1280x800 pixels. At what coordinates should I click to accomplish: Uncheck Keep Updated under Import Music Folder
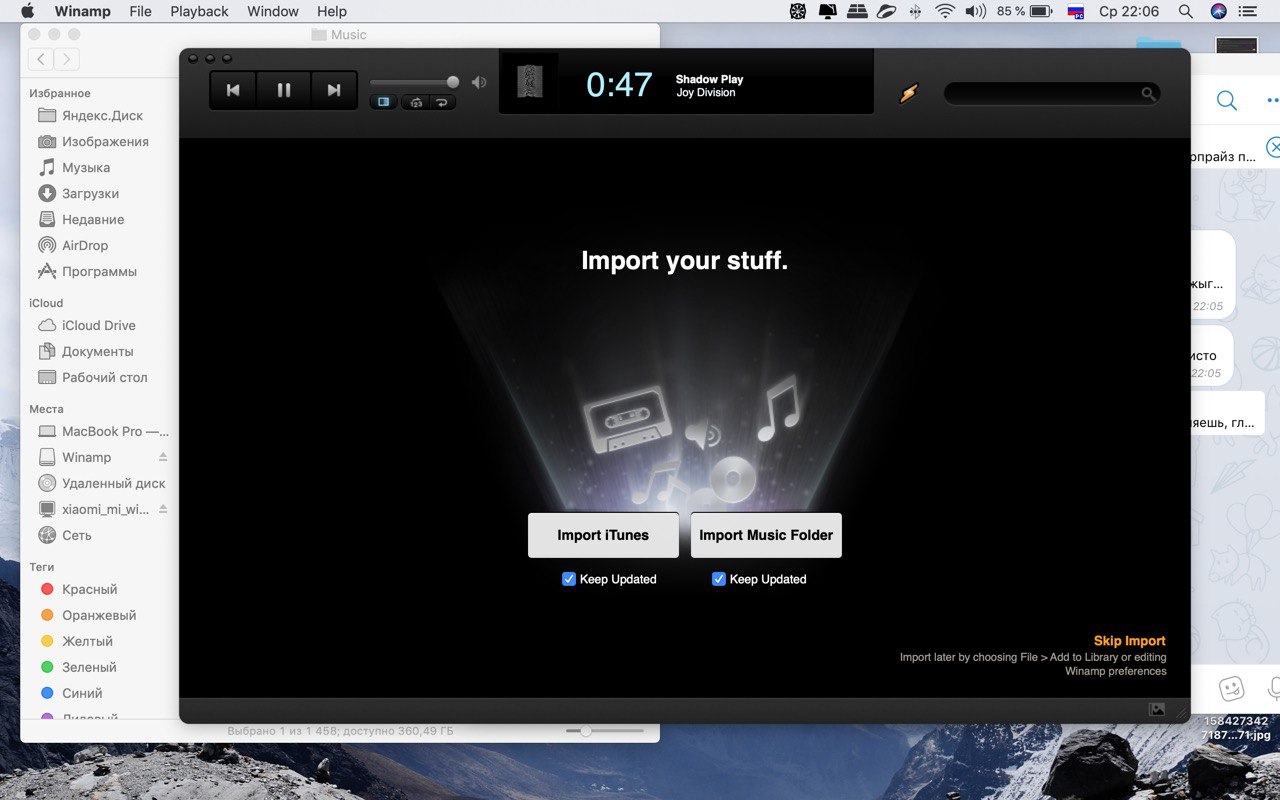click(718, 579)
